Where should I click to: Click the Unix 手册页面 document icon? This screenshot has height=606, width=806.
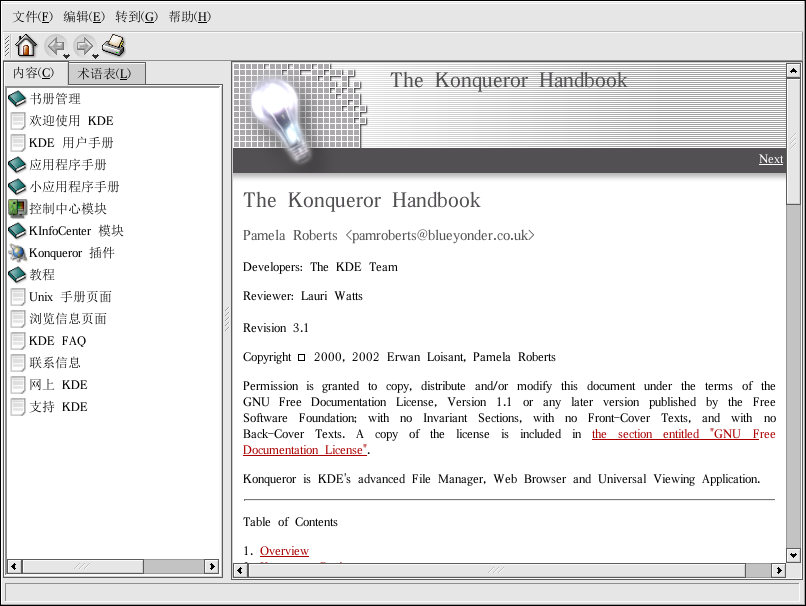(17, 297)
